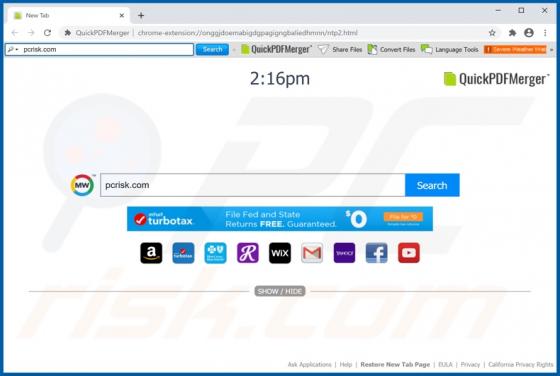This screenshot has width=560, height=376.
Task: Click the QuickPDFMerger logo in page header
Action: [496, 79]
